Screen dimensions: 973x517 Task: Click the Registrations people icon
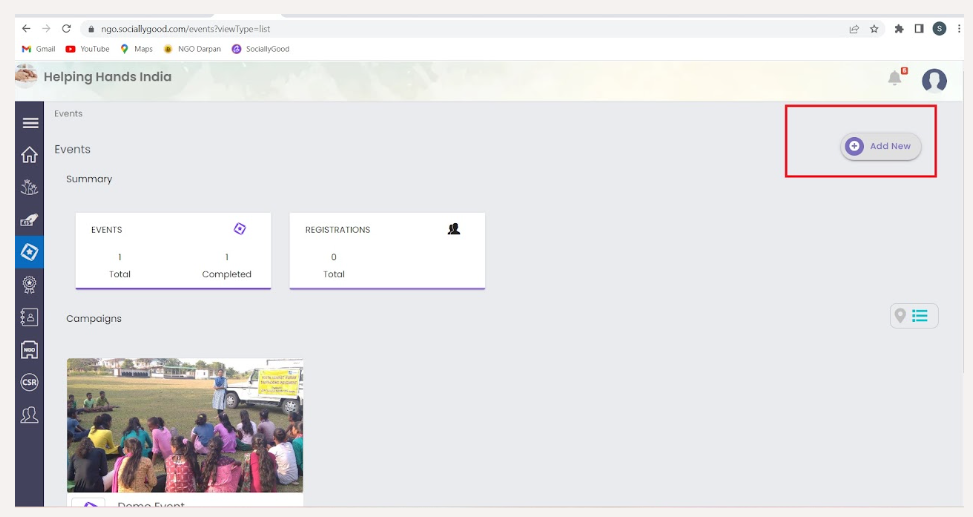tap(454, 229)
